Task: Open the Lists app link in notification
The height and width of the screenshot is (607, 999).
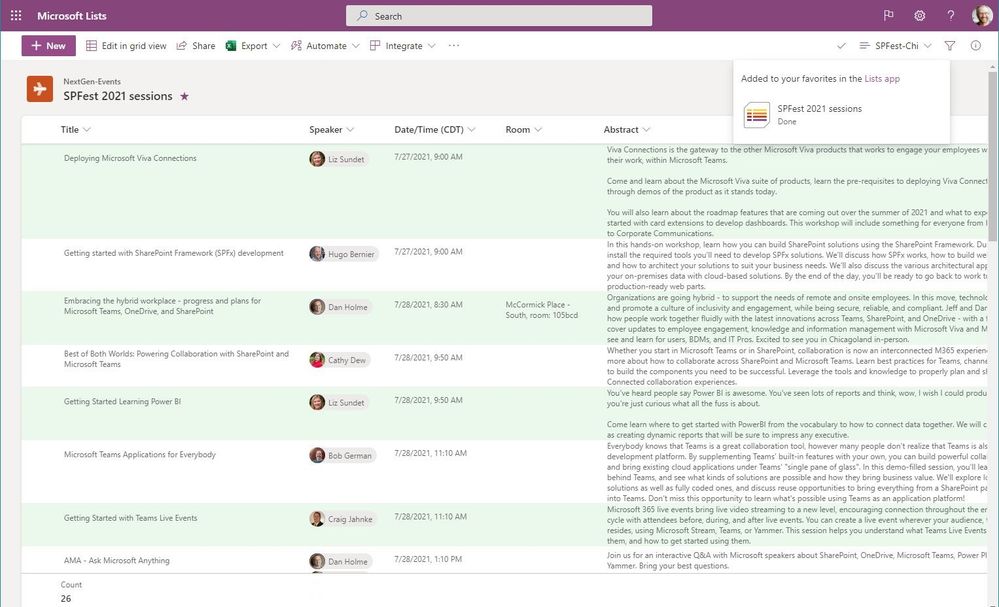Action: click(882, 79)
